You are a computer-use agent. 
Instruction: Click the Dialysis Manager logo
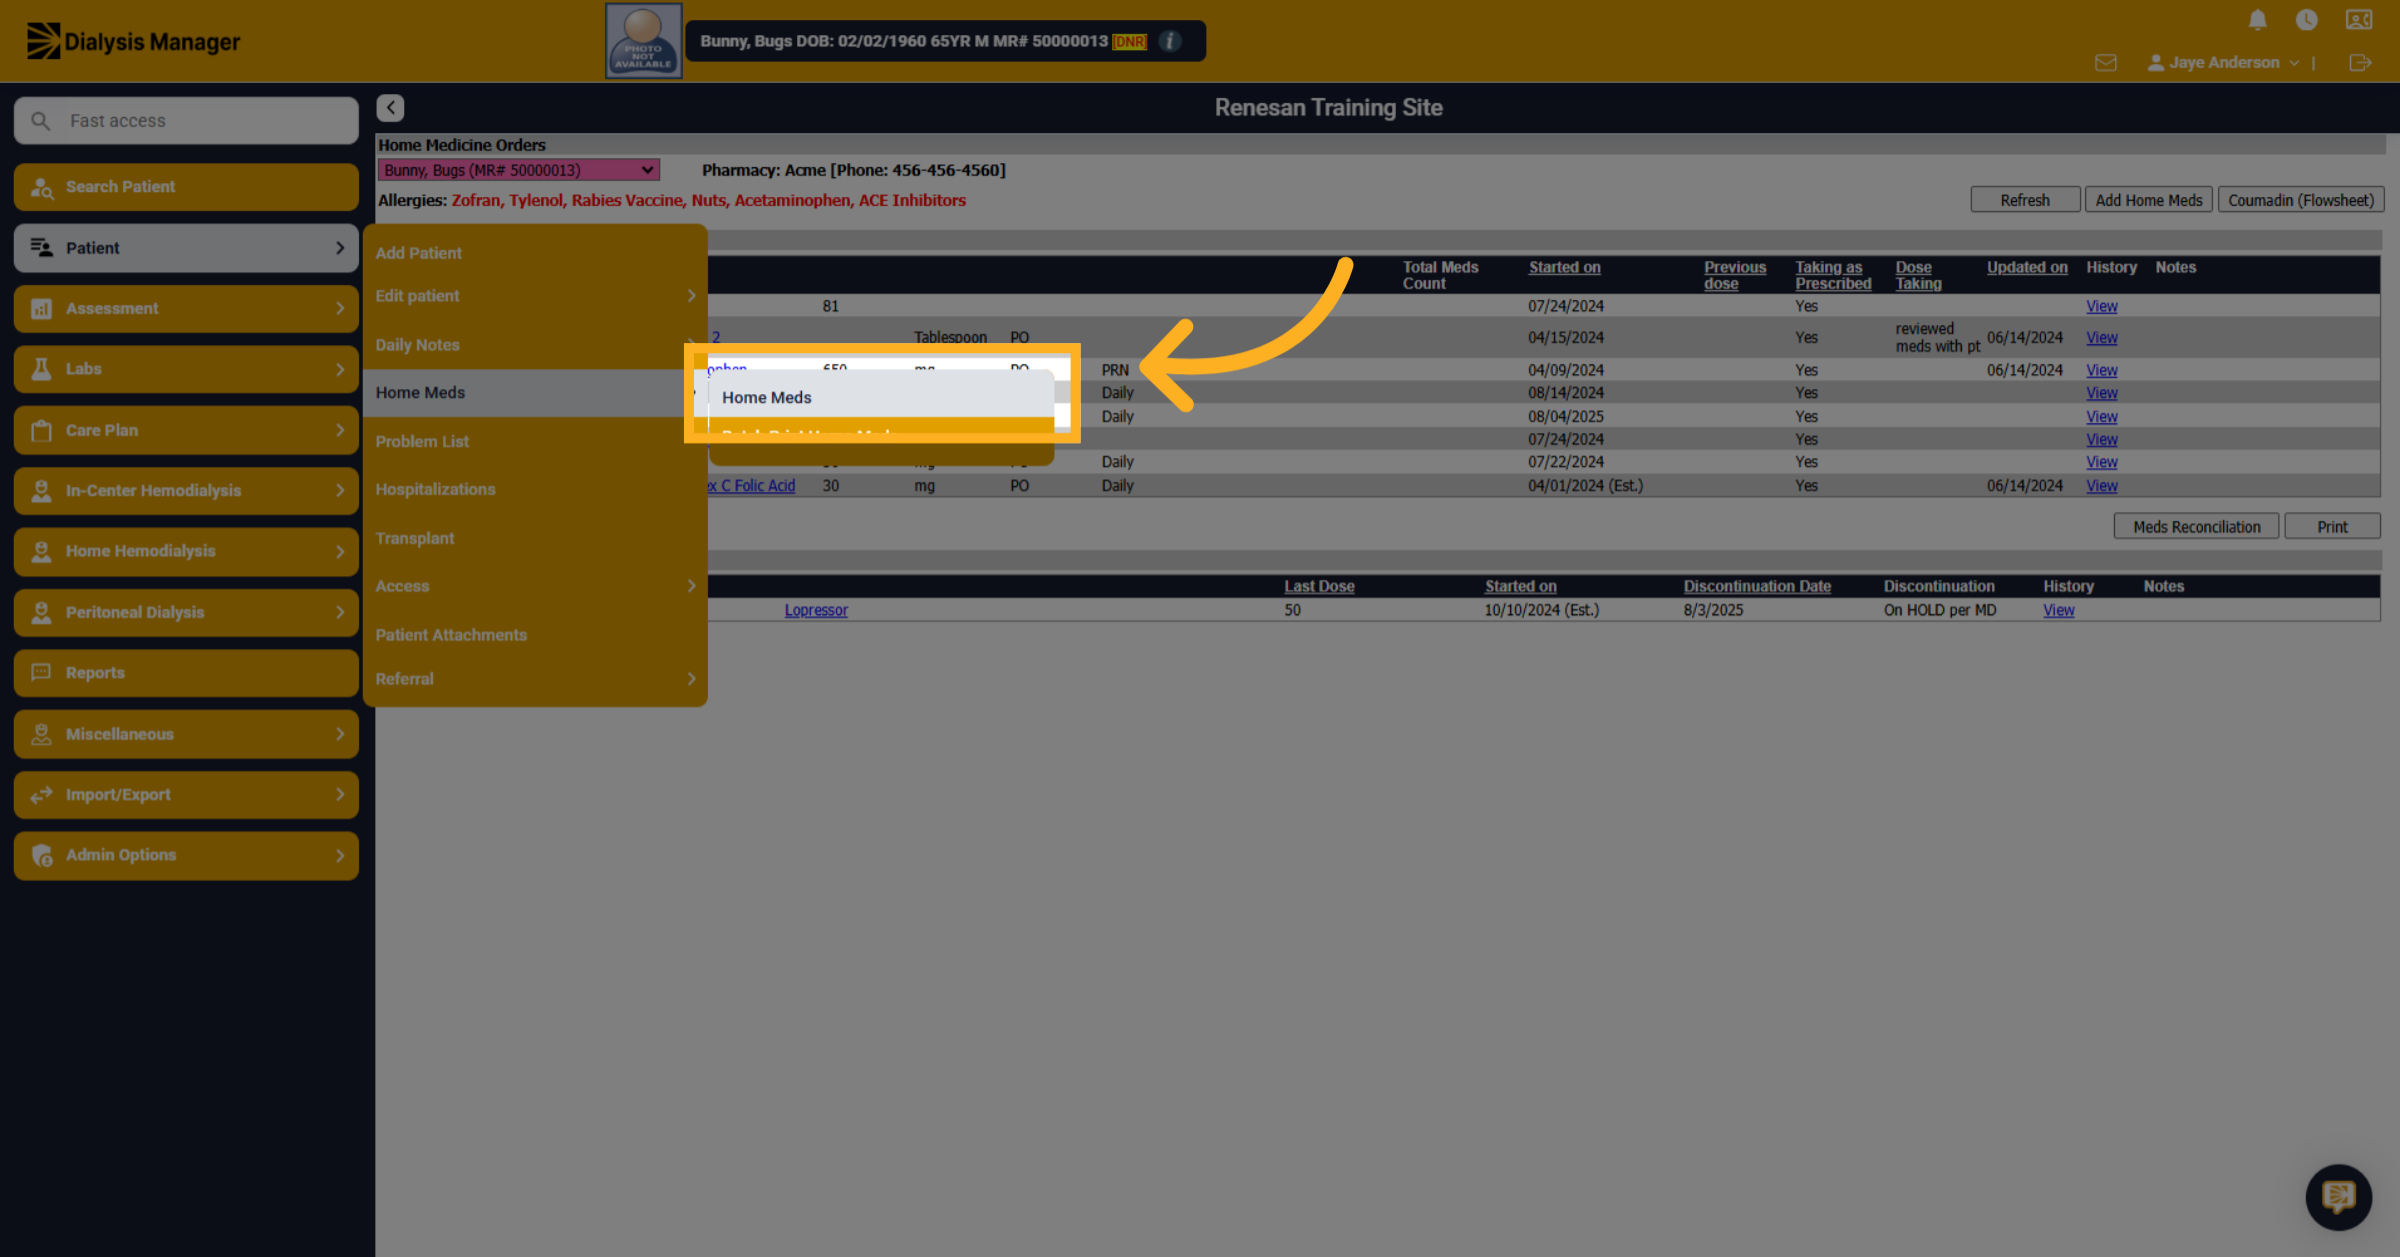click(x=133, y=41)
